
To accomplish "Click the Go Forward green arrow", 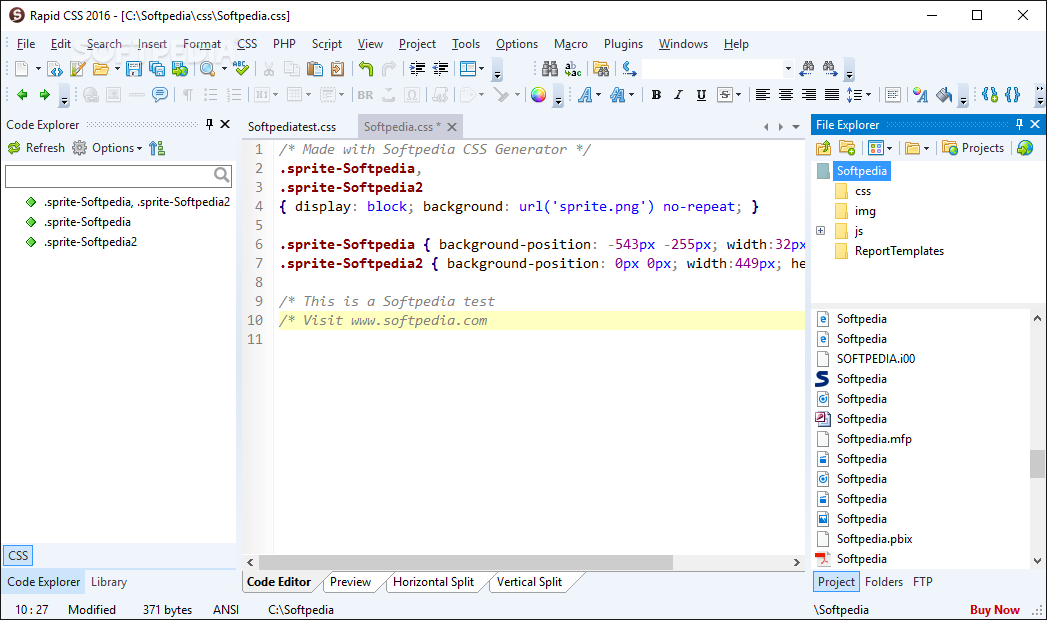I will (45, 95).
